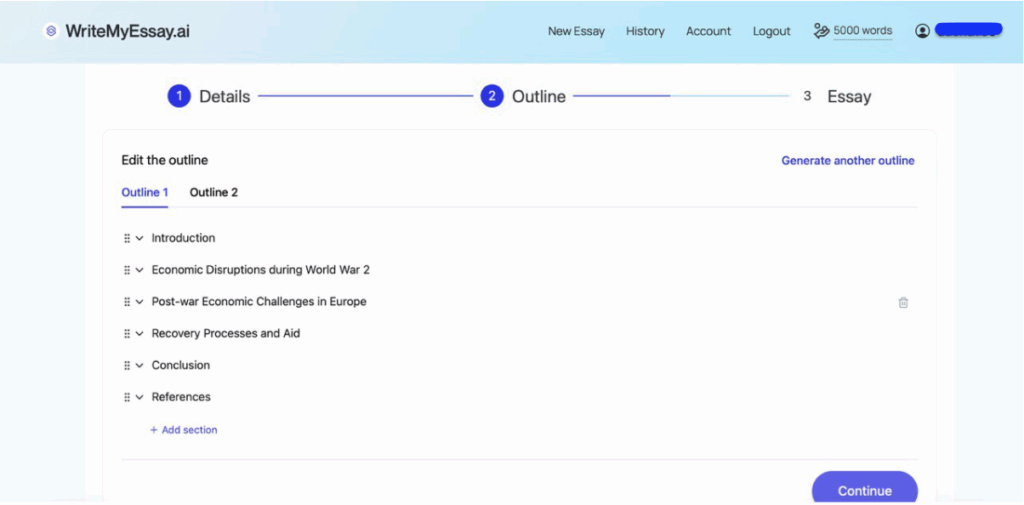The height and width of the screenshot is (505, 1024).
Task: Click the Add section link
Action: click(184, 430)
